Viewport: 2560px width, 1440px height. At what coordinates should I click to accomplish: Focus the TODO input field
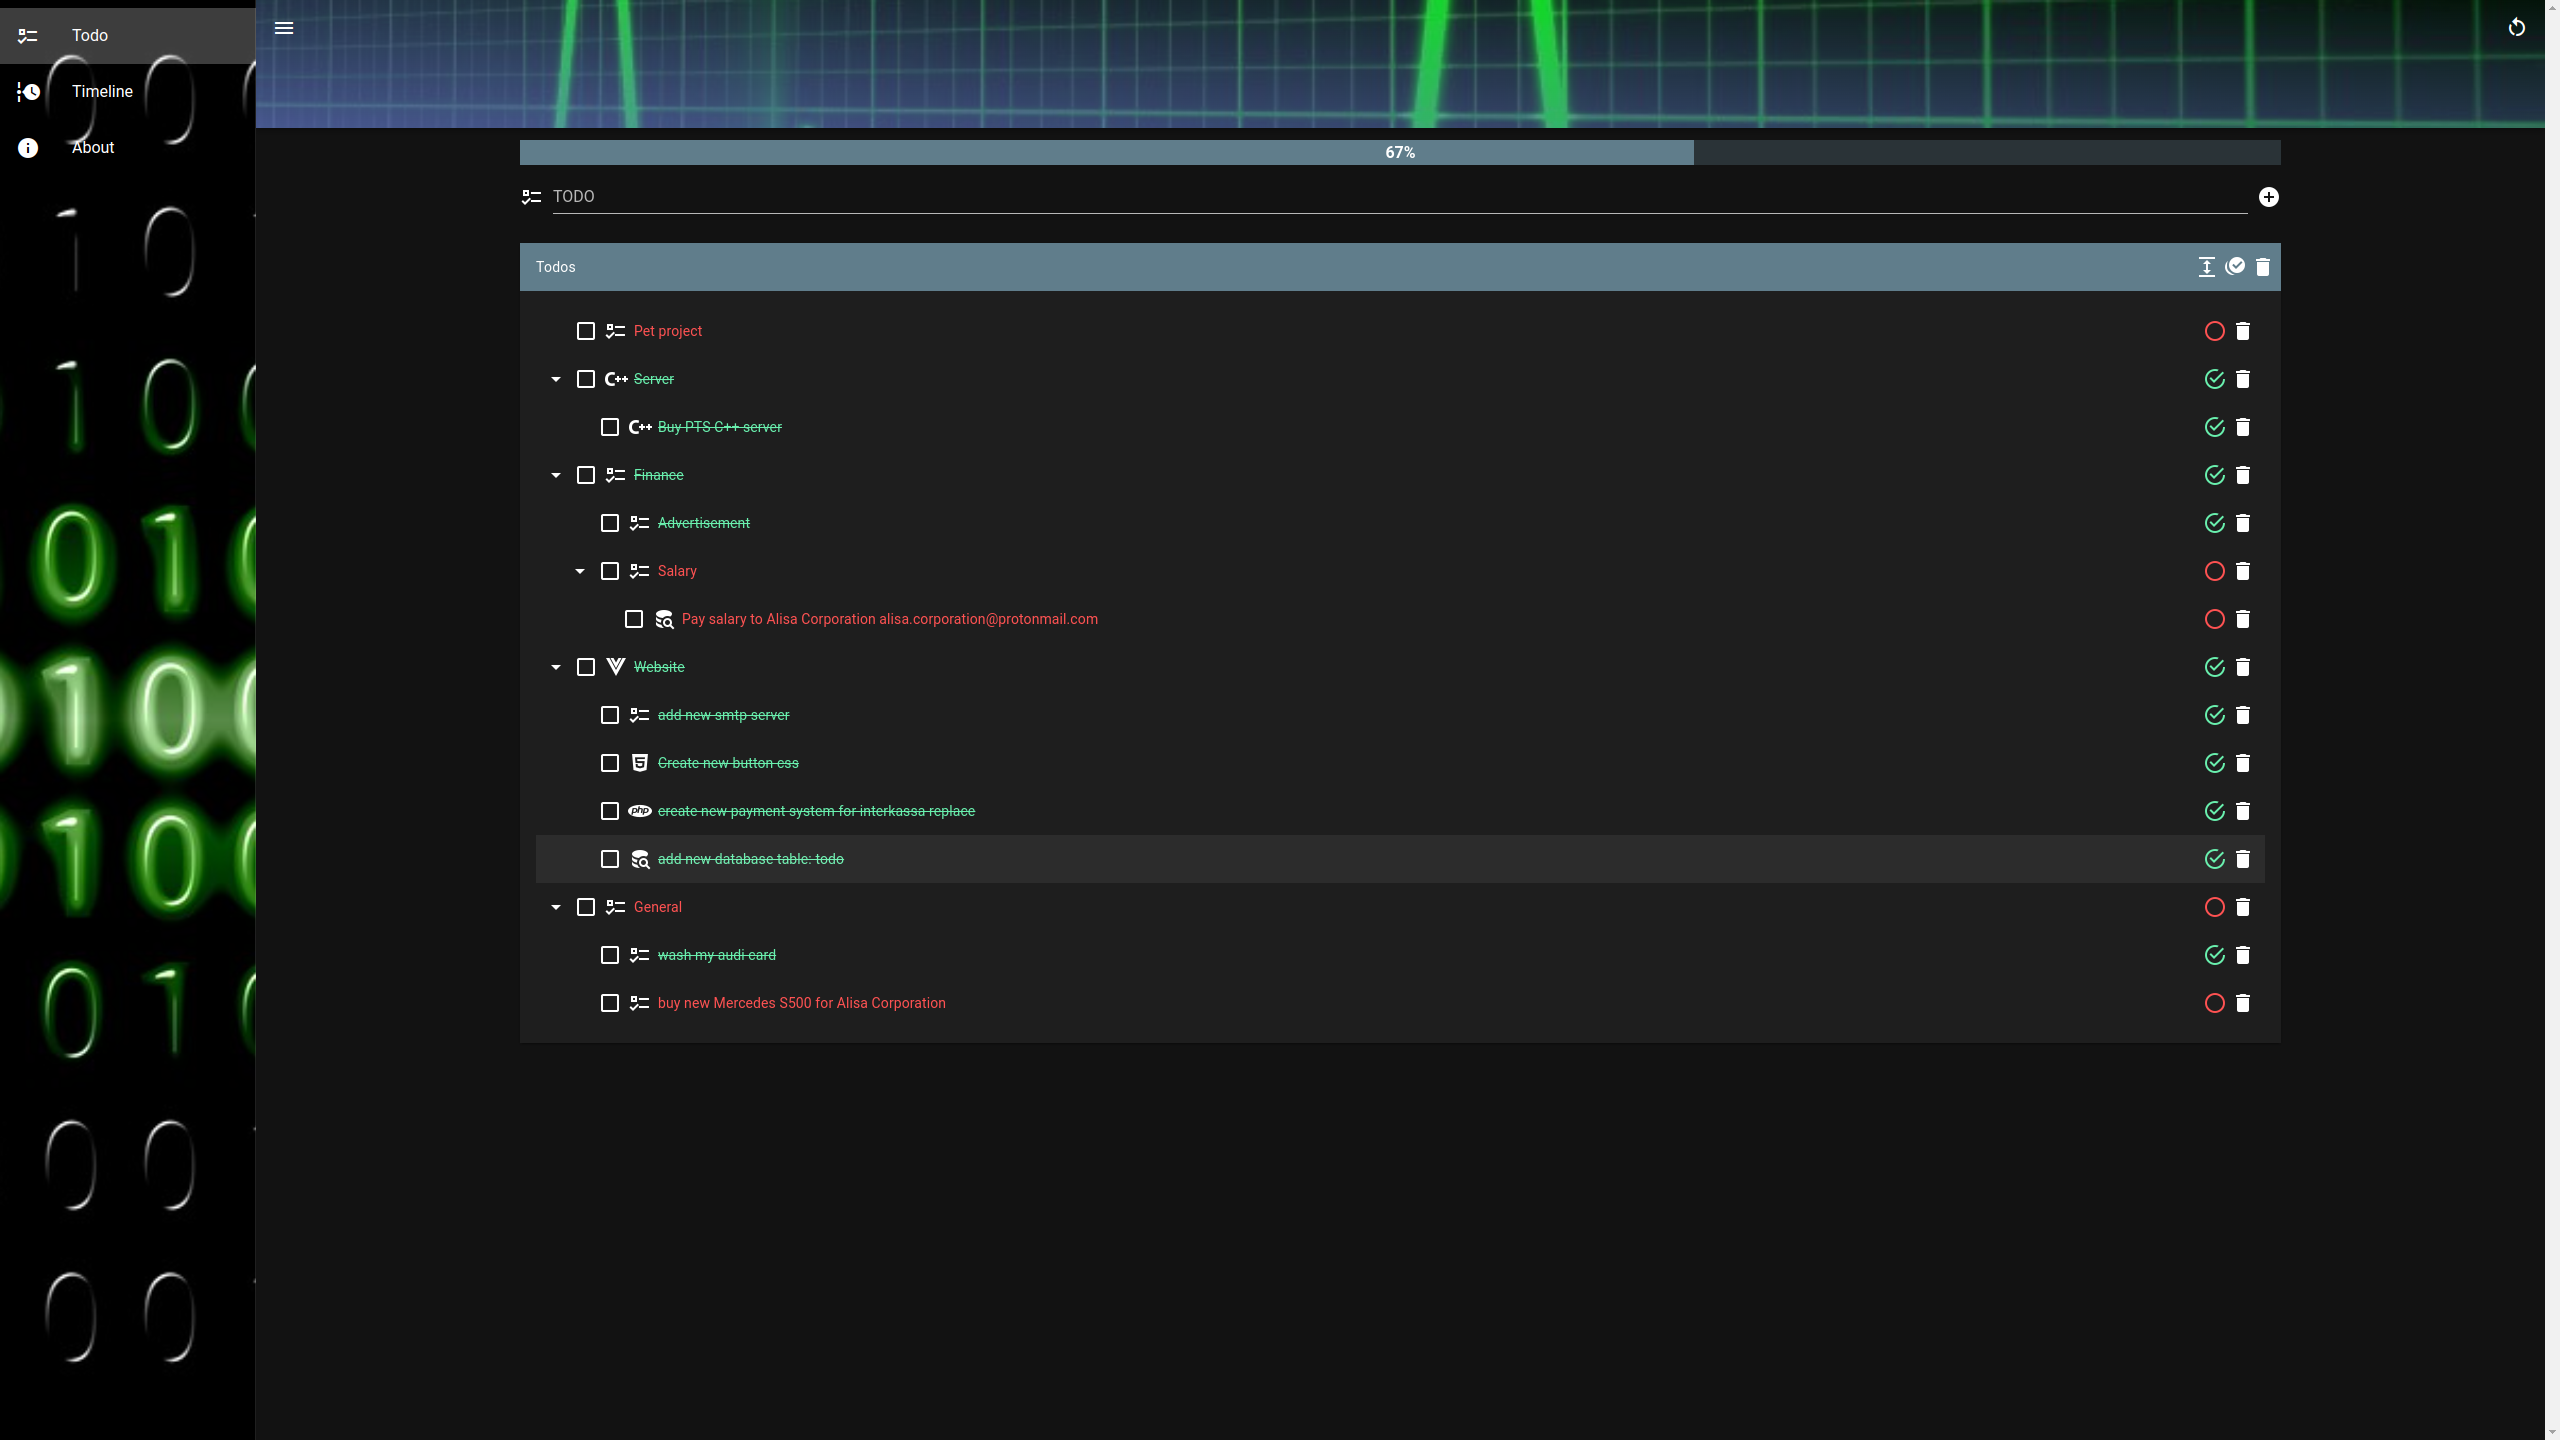point(1400,197)
